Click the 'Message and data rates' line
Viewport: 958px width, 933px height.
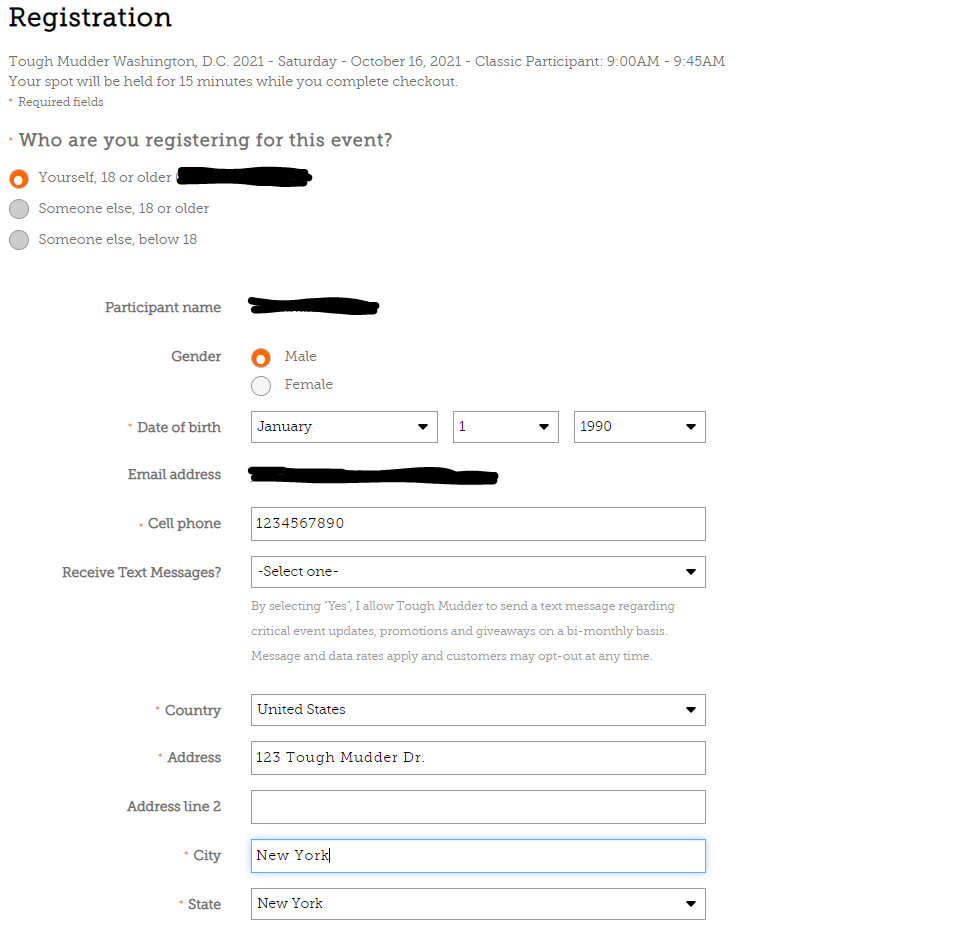click(452, 656)
